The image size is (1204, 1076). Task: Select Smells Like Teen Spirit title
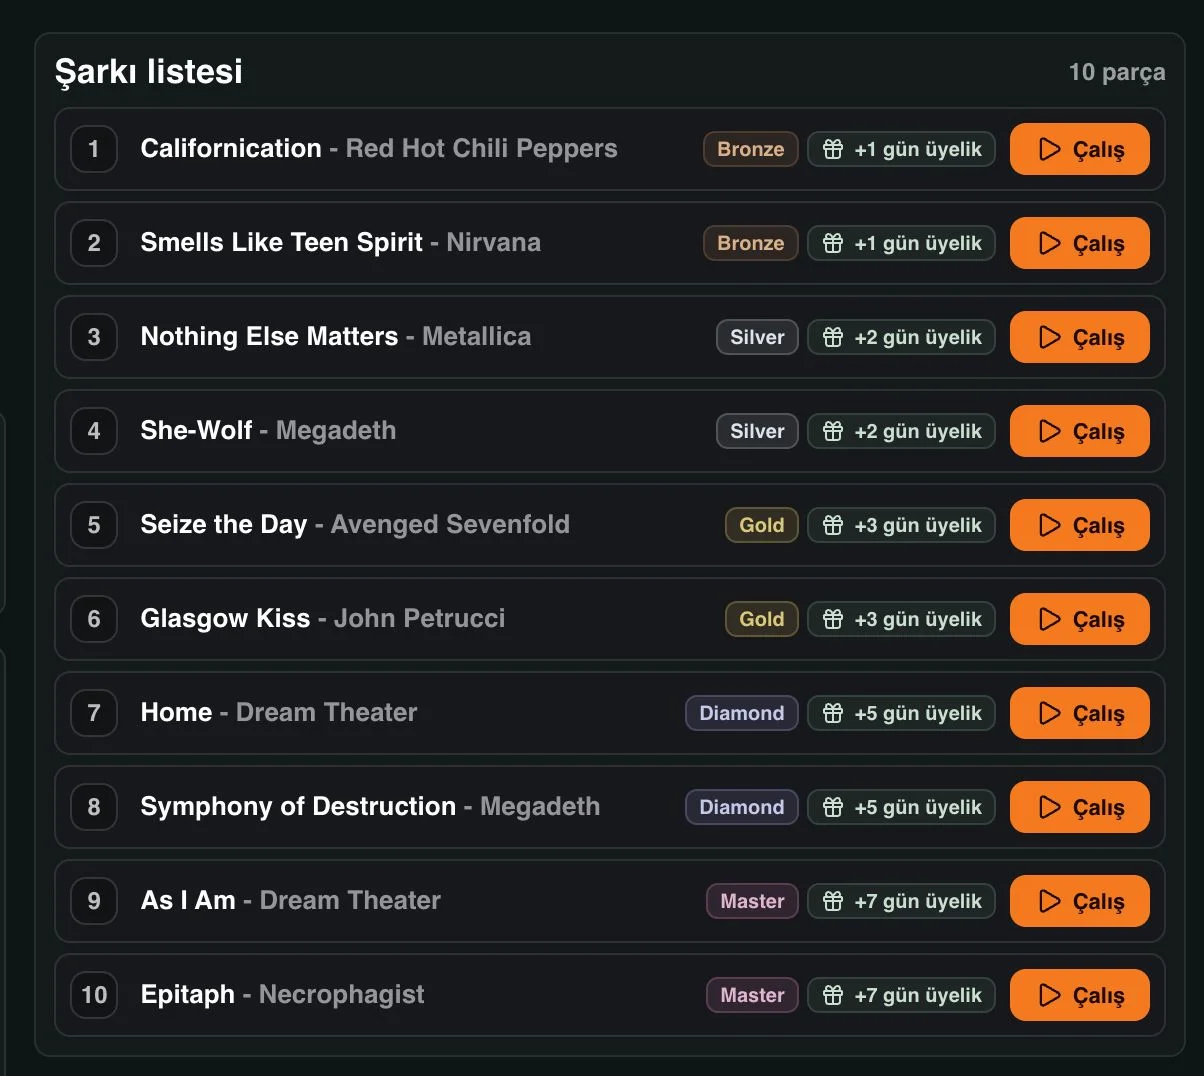tap(282, 243)
